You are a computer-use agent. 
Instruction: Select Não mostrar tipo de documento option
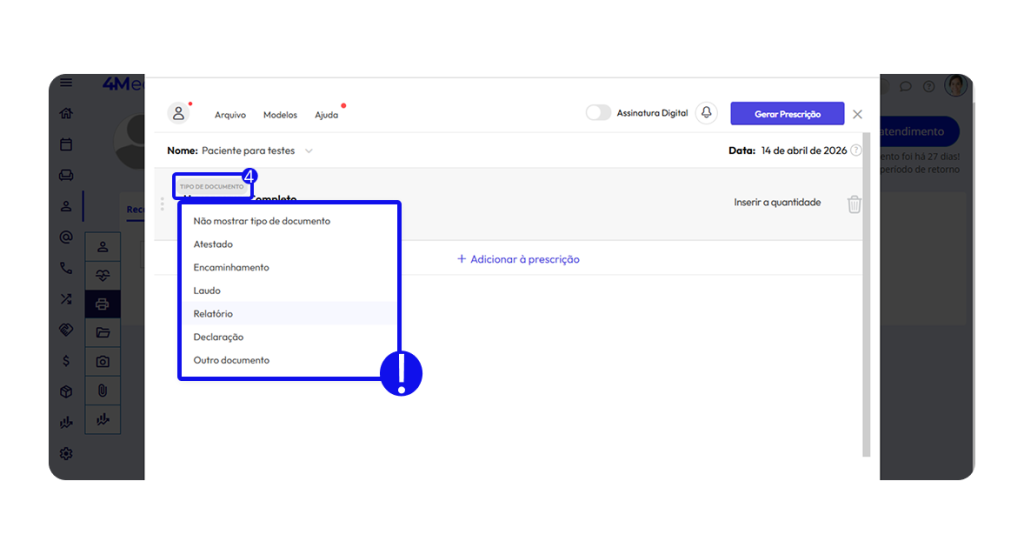click(261, 221)
